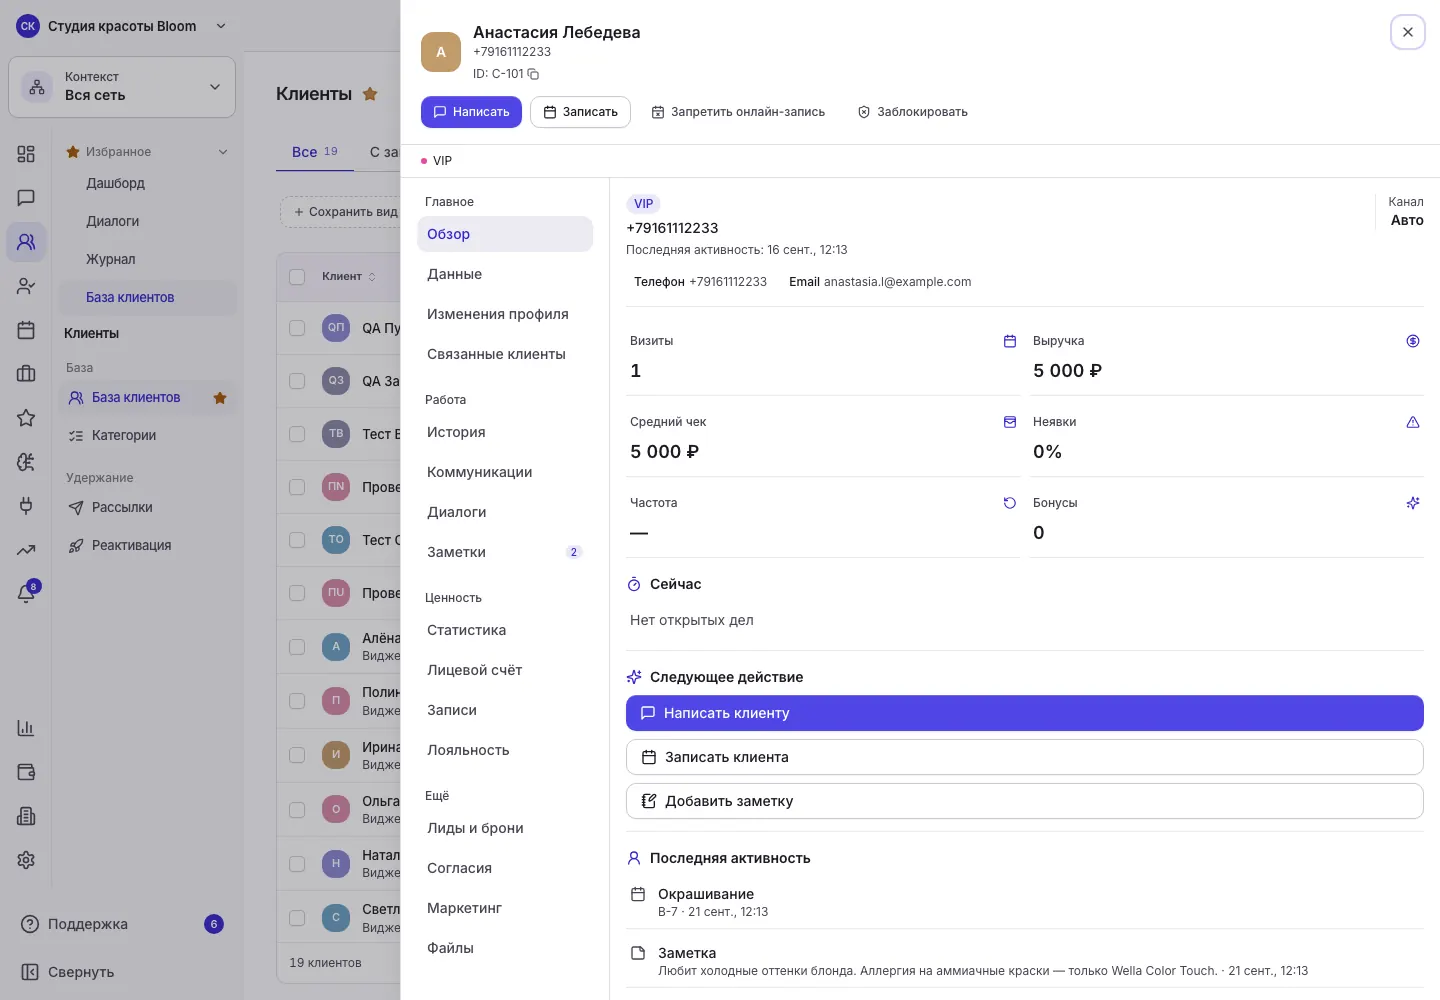Click the coin icon on Выручка card
Image resolution: width=1440 pixels, height=1000 pixels.
pos(1413,341)
